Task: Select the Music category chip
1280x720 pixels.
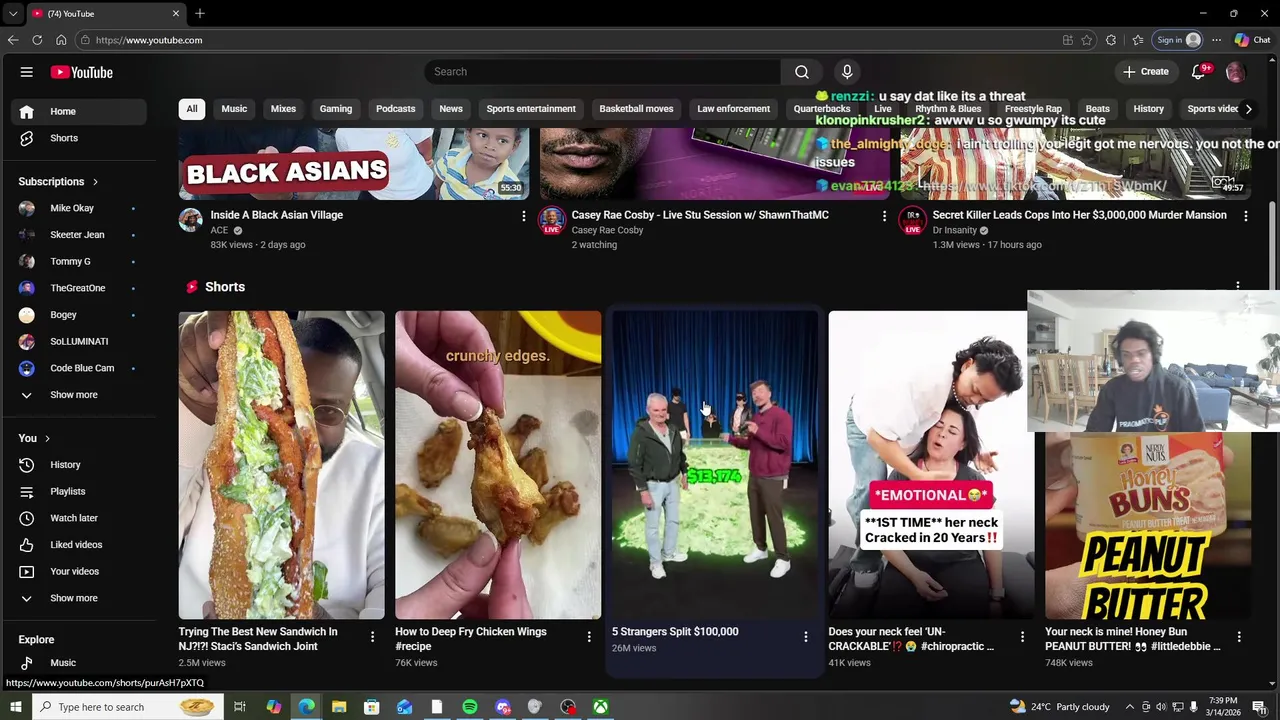Action: tap(234, 109)
